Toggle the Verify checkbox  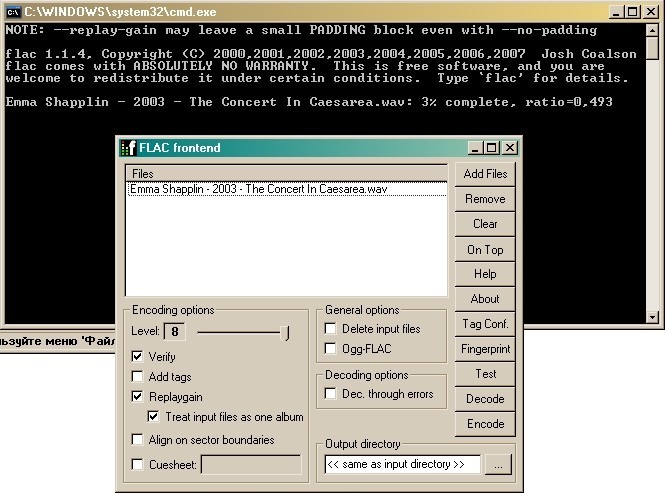click(x=137, y=356)
